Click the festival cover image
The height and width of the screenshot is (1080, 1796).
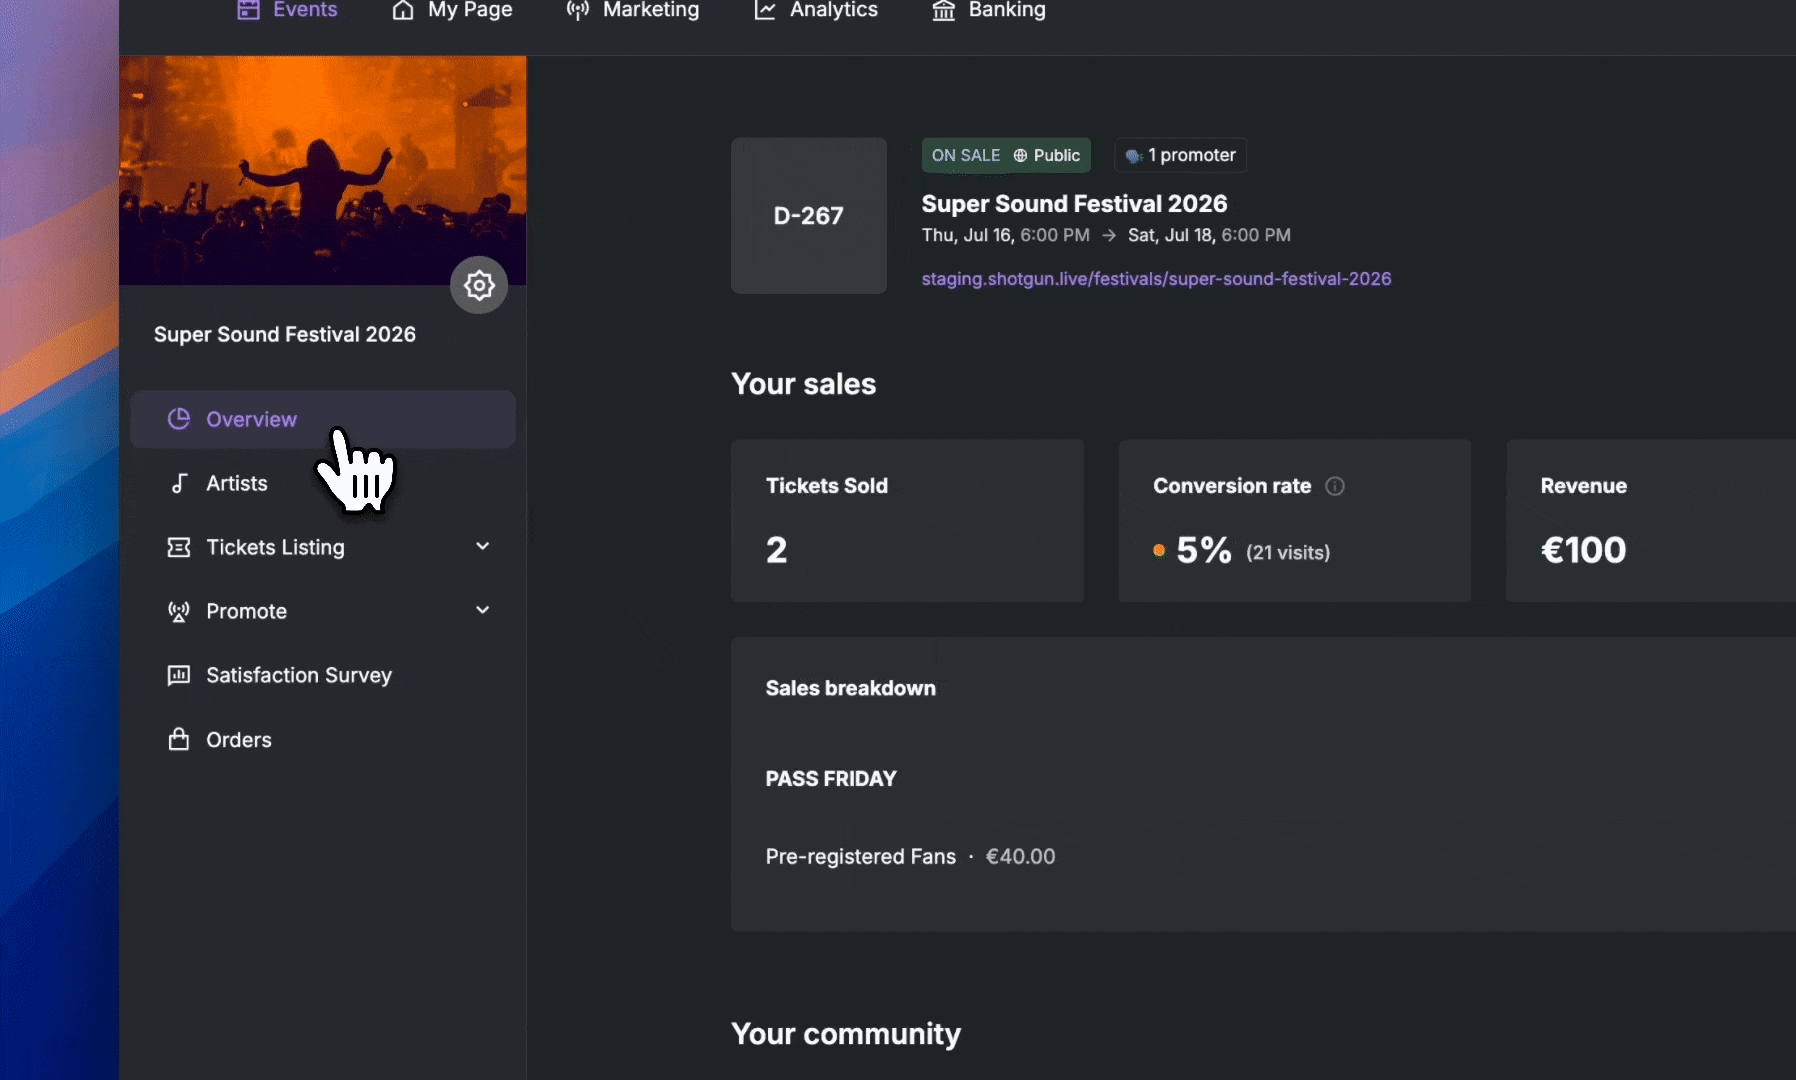click(x=323, y=170)
